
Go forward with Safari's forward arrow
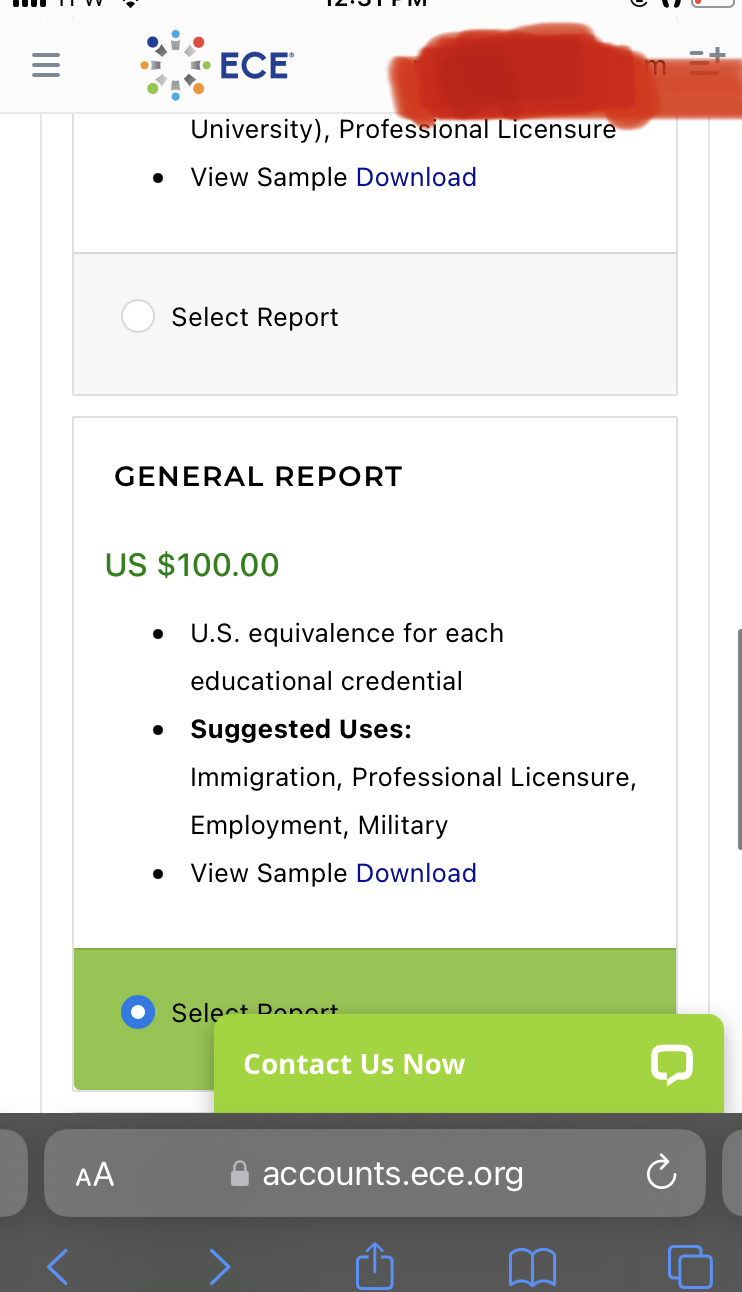coord(220,1267)
